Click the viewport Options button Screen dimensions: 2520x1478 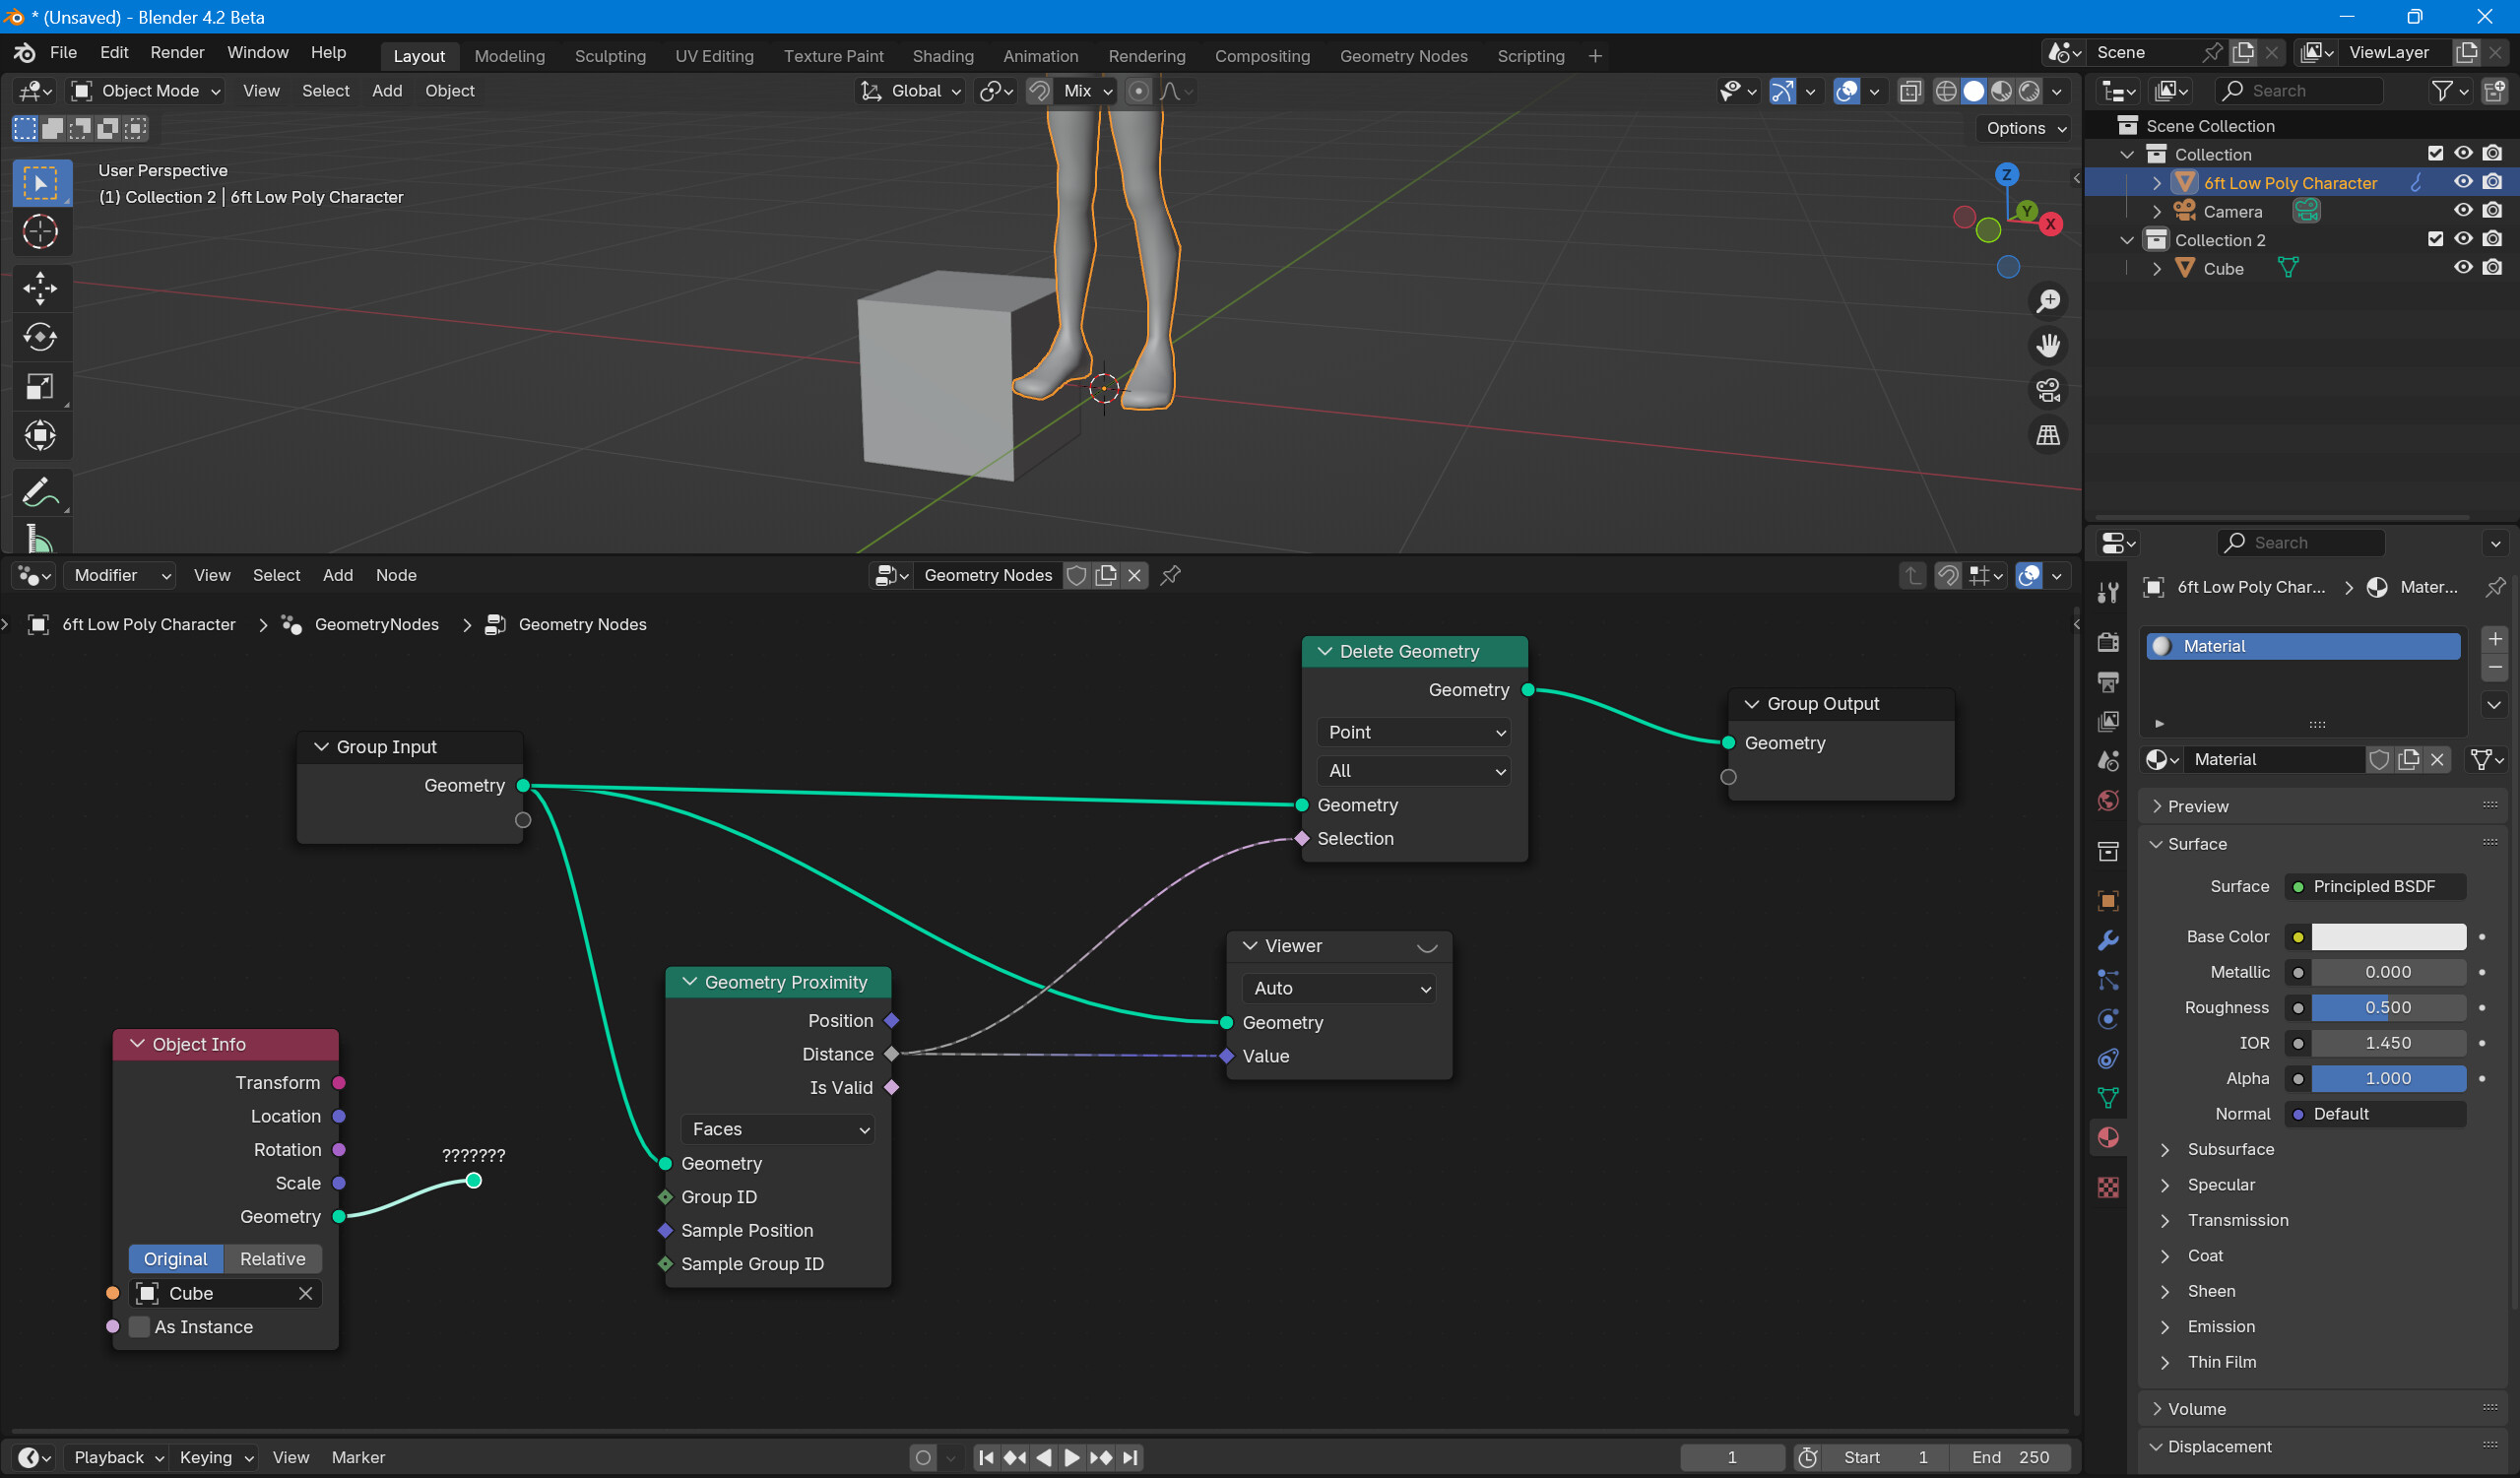tap(2025, 128)
